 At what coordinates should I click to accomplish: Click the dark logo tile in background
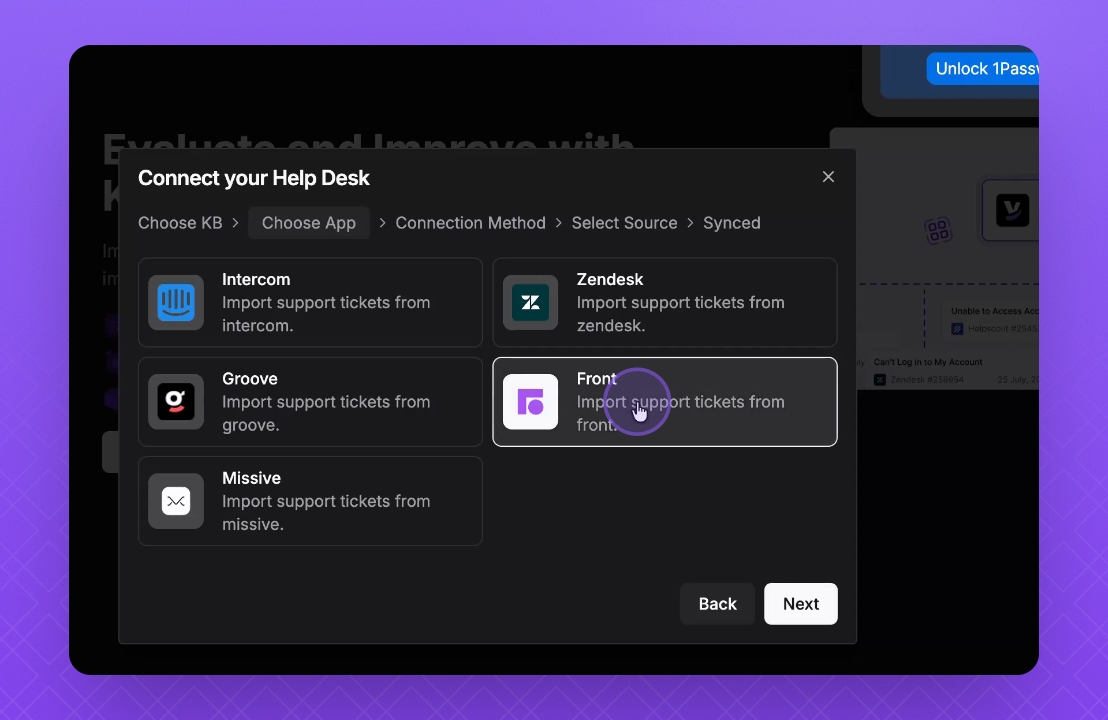pyautogui.click(x=1012, y=210)
